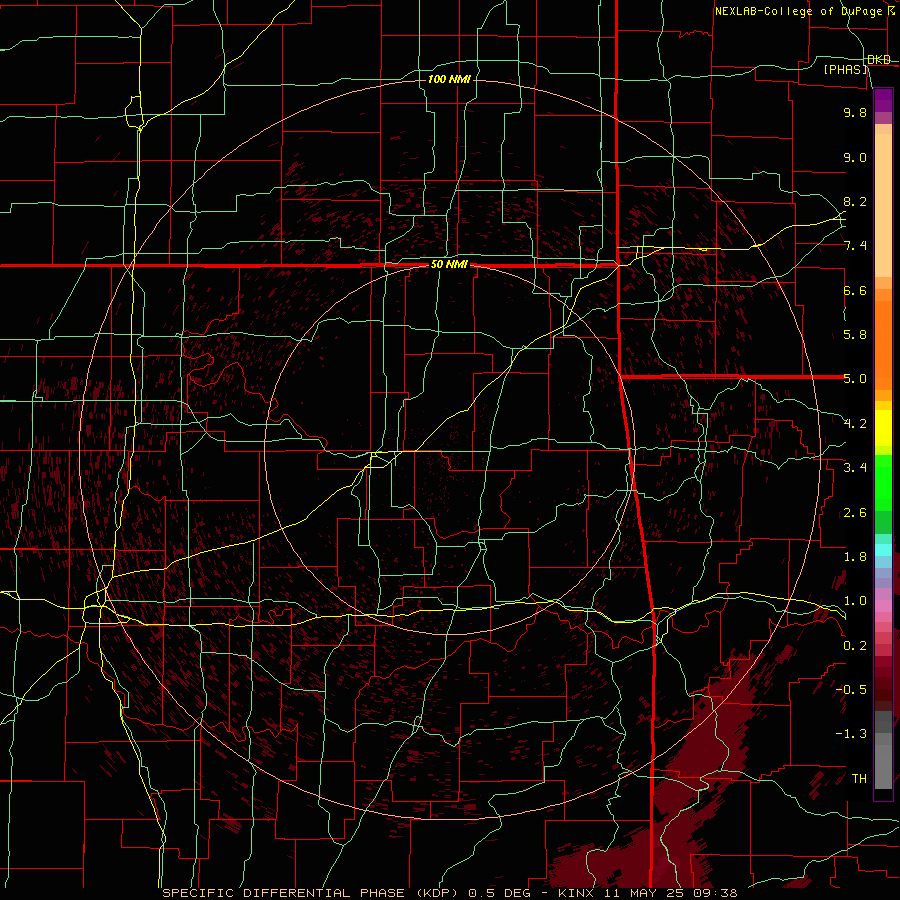Click the [PHAS] legend heading
Viewport: 900px width, 900px height.
pyautogui.click(x=846, y=69)
